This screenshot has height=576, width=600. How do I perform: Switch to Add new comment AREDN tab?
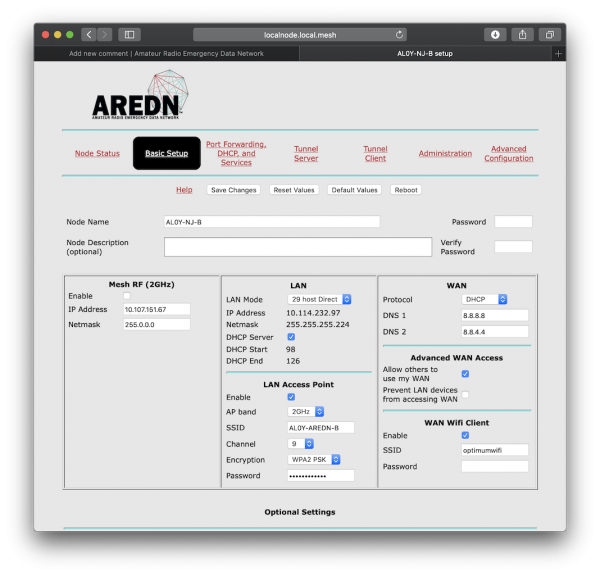166,54
